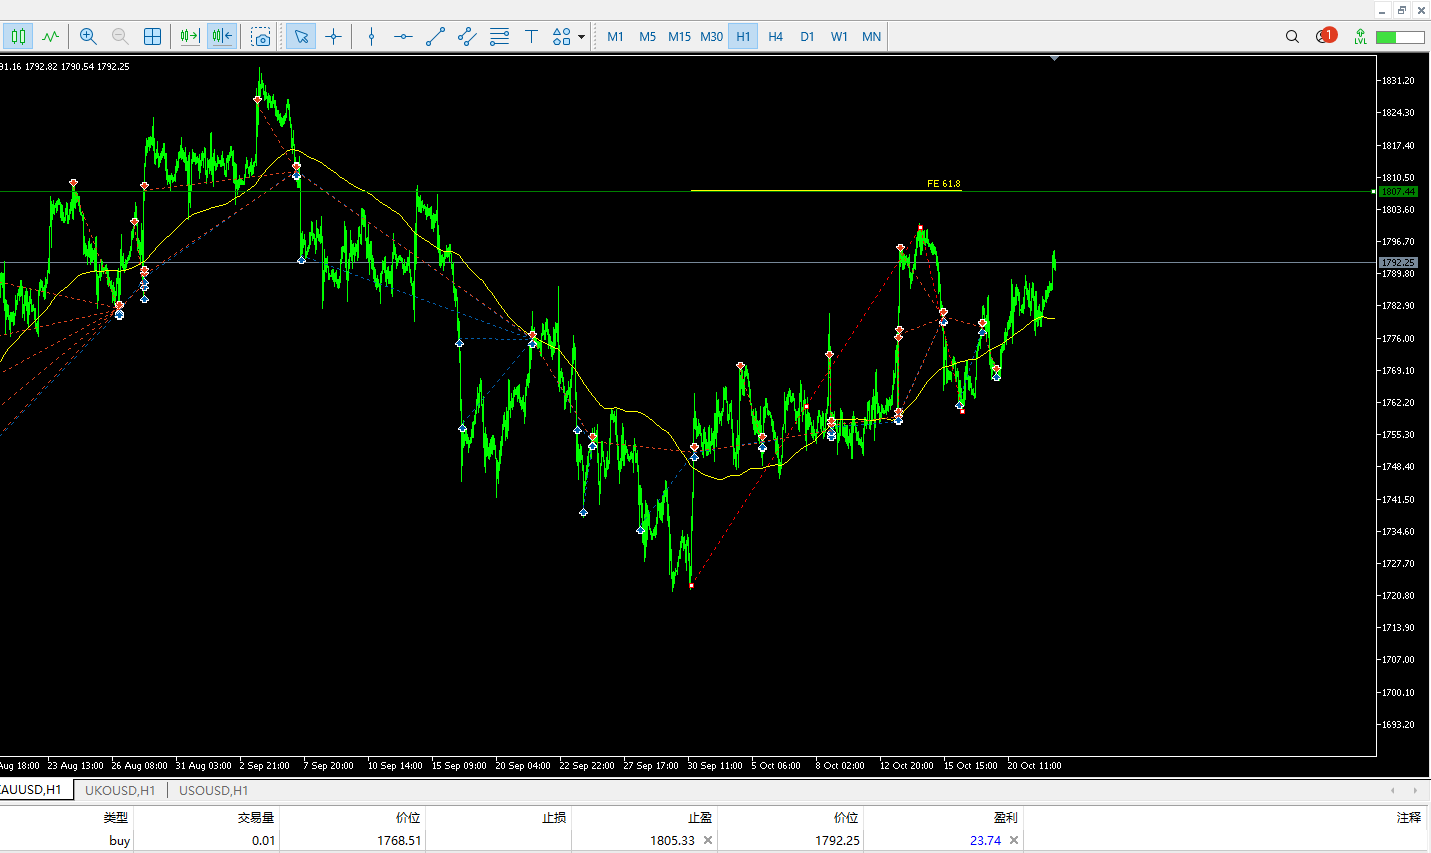This screenshot has height=853, width=1431.
Task: Click the chart shift triangle marker at top
Action: coord(1054,59)
